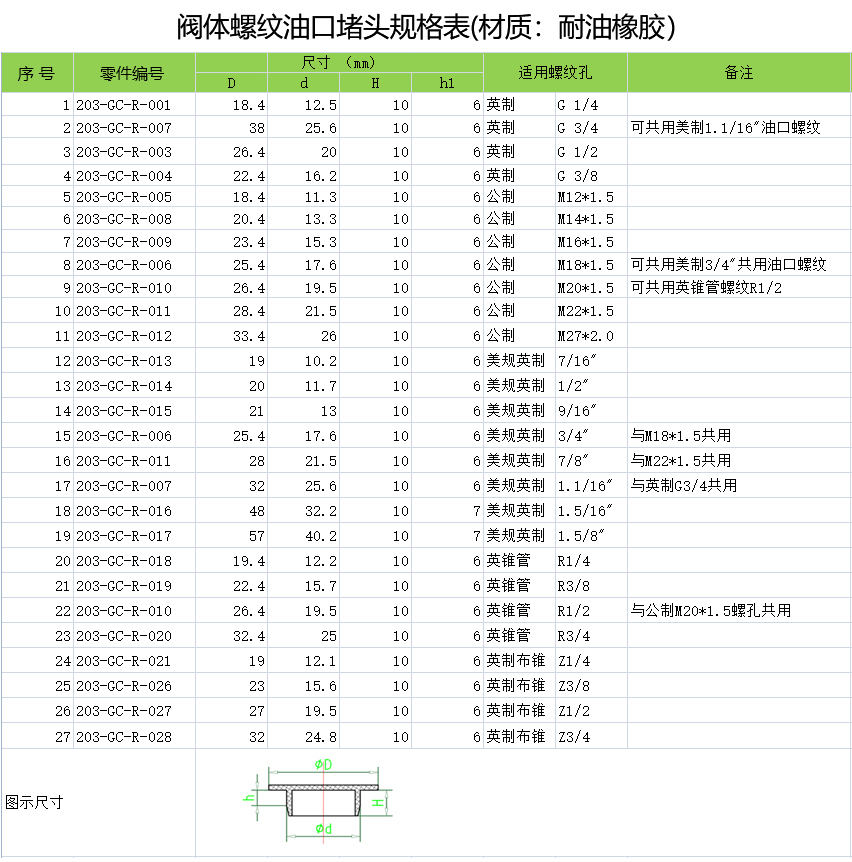852x862 pixels.
Task: Select the 零件编号 column header
Action: pos(133,73)
